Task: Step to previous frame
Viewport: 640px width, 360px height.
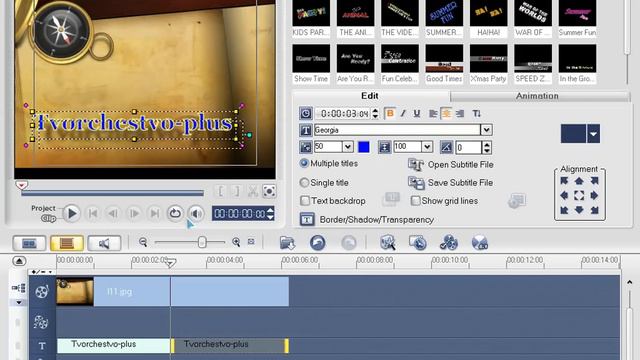Action: pyautogui.click(x=113, y=213)
